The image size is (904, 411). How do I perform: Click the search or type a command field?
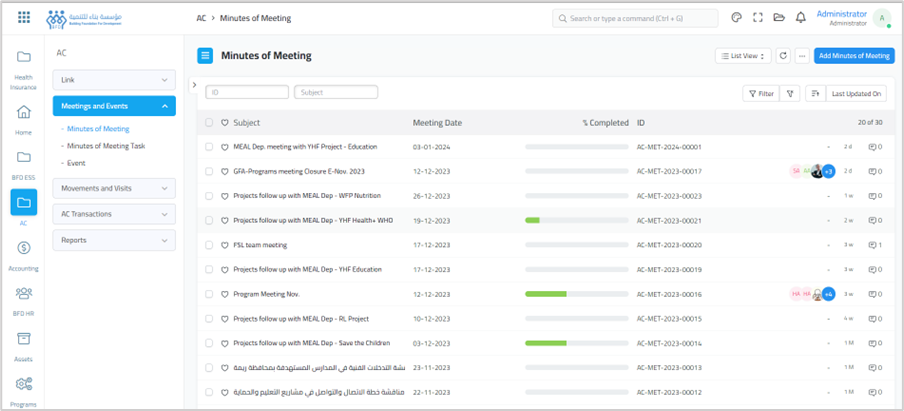pos(635,18)
